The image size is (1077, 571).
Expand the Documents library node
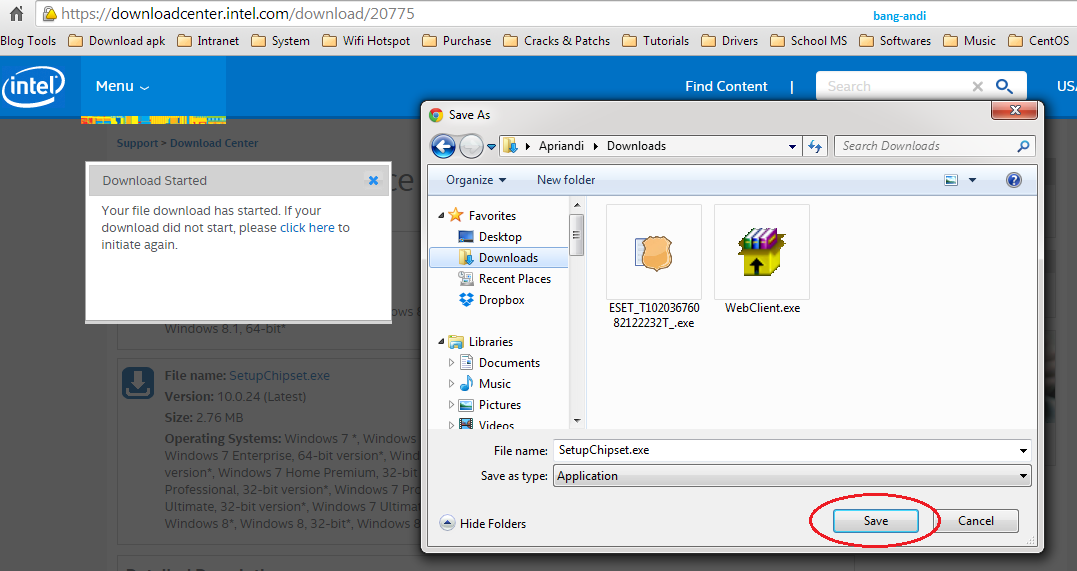pyautogui.click(x=451, y=362)
